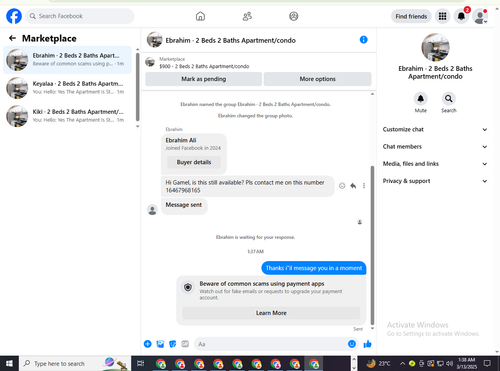Click Mark as pending button
Viewport: 500px width, 371px height.
(x=203, y=79)
